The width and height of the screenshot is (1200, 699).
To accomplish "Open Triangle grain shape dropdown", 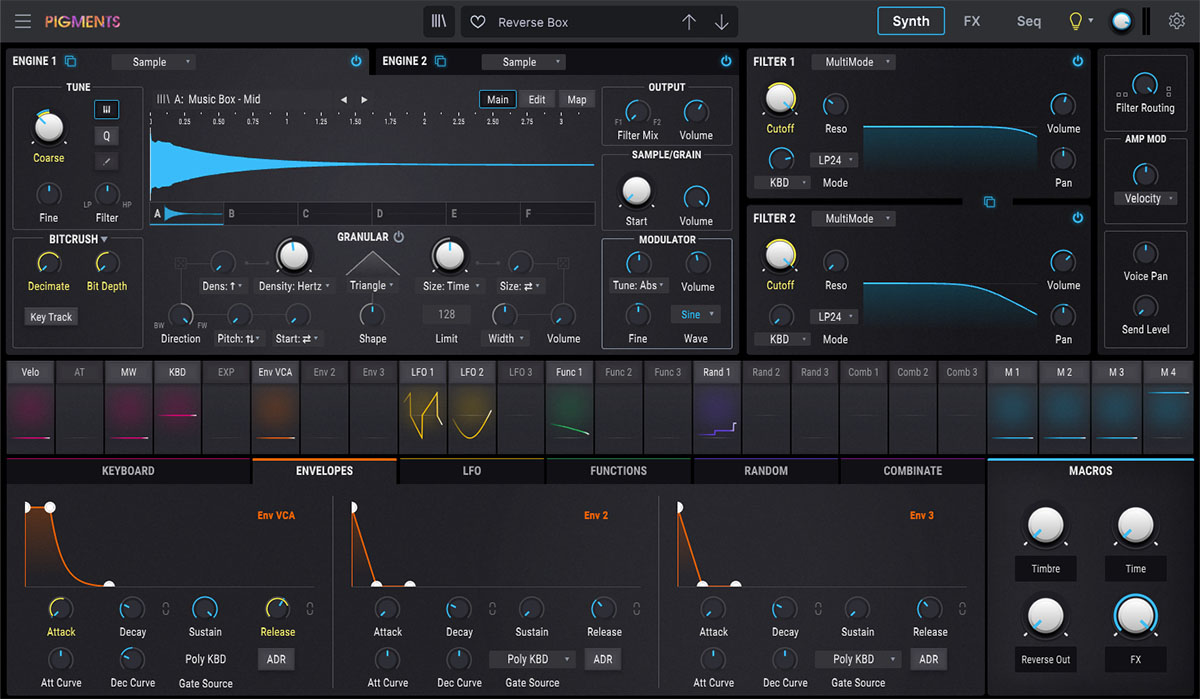I will (x=372, y=285).
